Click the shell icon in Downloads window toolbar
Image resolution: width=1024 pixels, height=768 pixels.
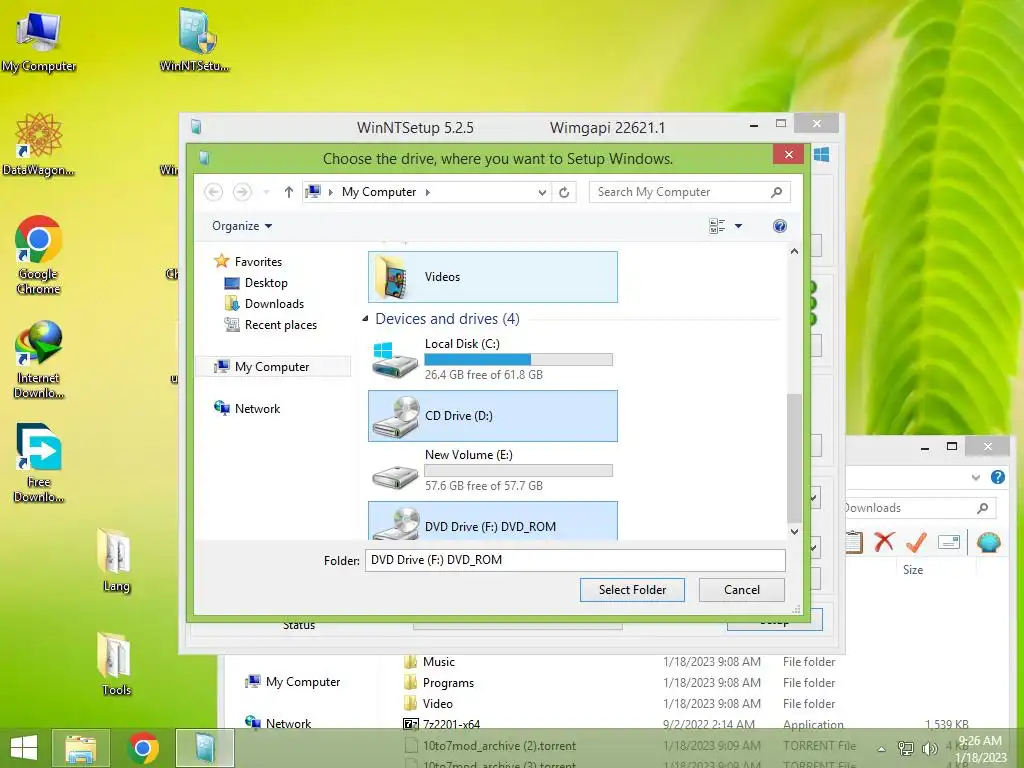click(x=989, y=542)
